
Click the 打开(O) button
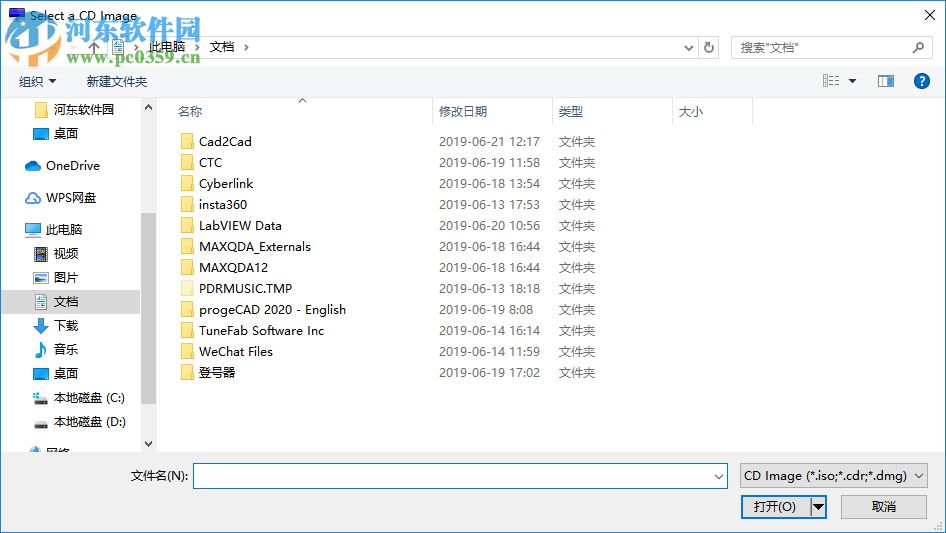coord(775,506)
